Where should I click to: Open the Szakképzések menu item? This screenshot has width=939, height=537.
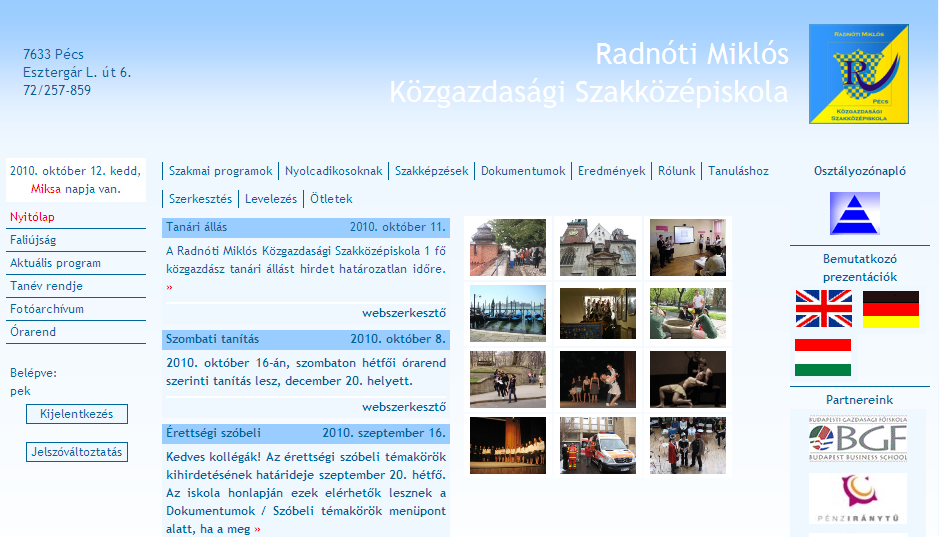pos(431,171)
